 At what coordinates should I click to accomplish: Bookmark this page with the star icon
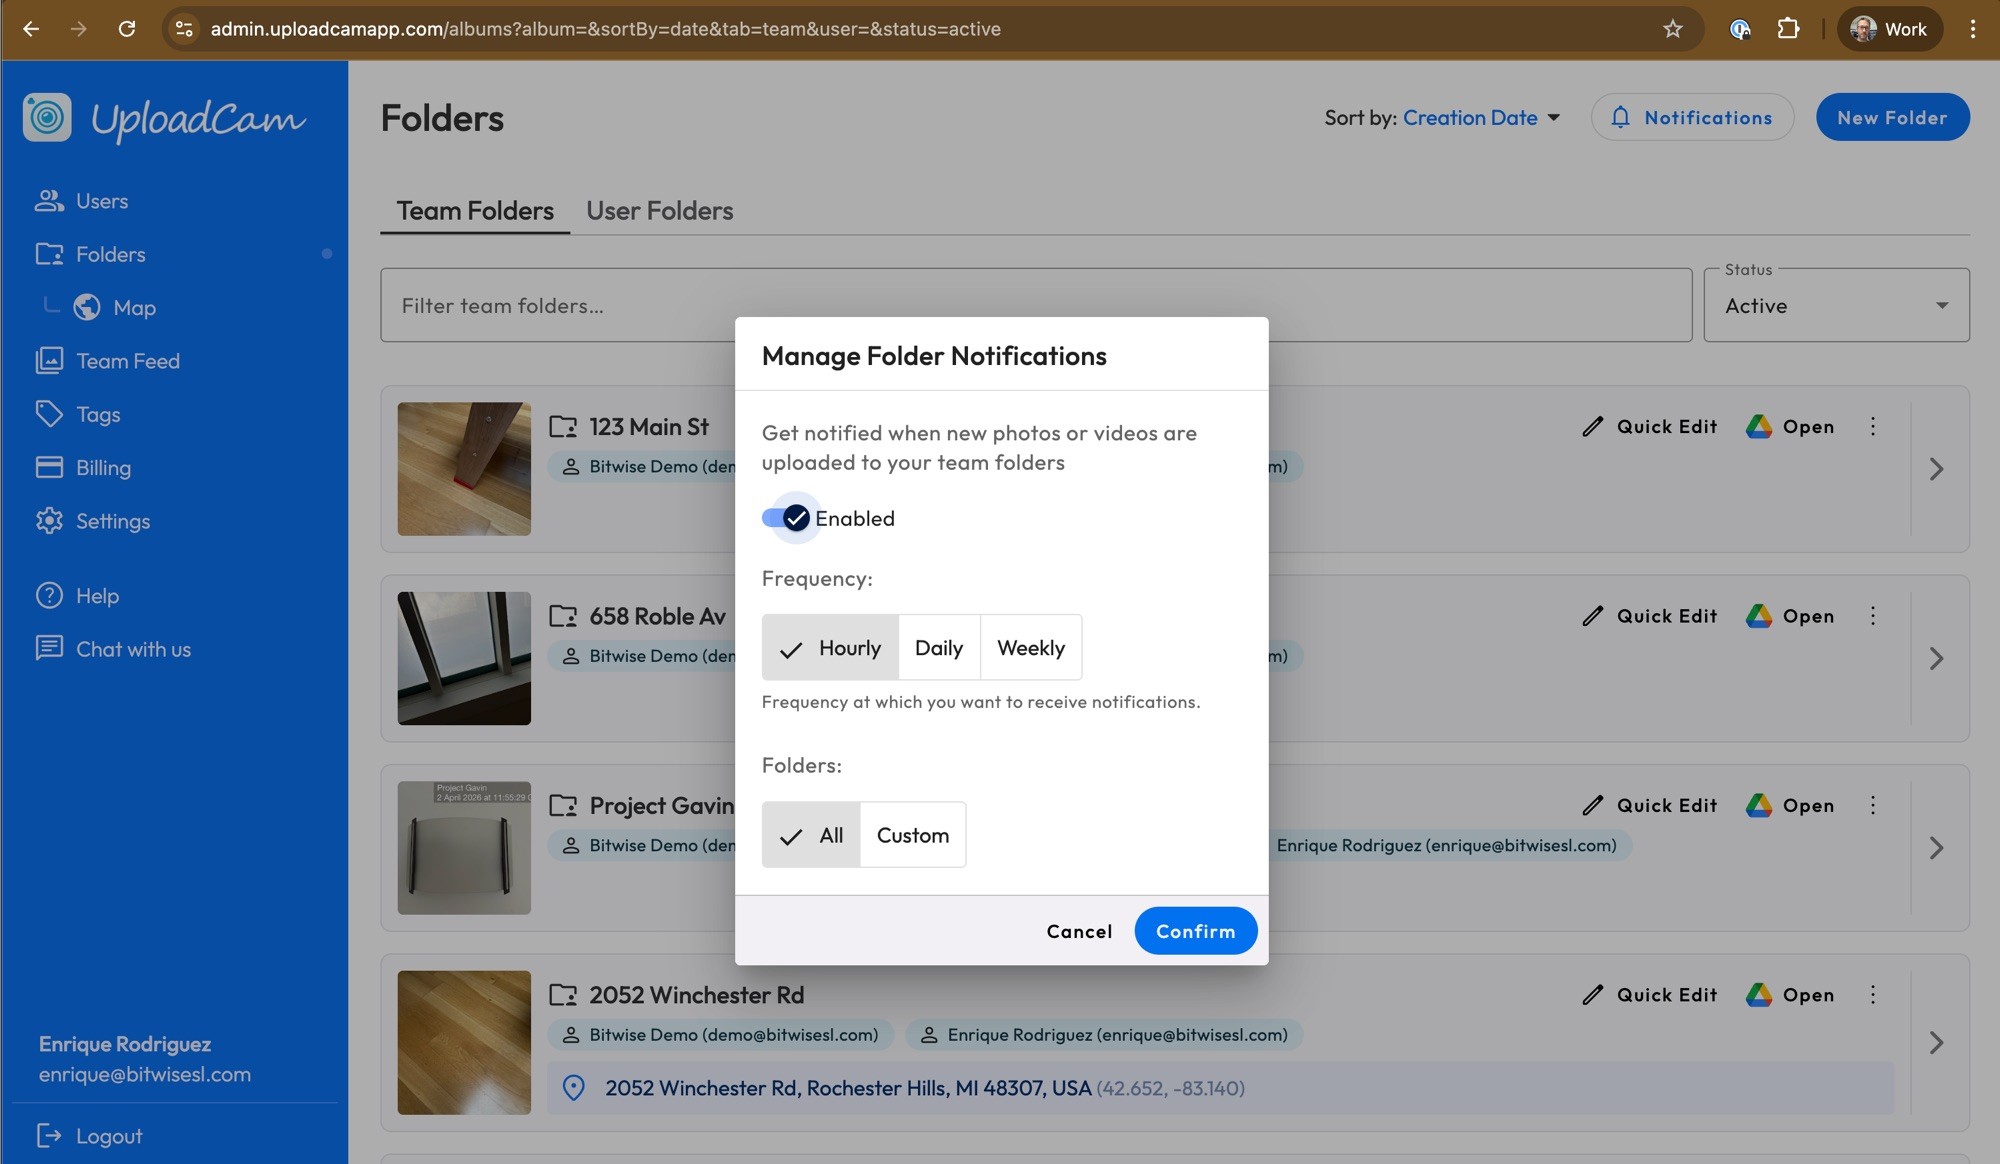click(1672, 29)
